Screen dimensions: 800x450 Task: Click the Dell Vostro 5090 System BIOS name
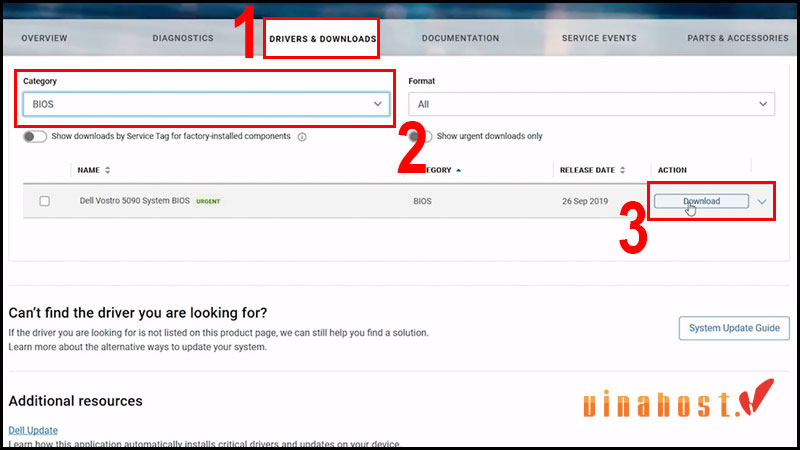(134, 201)
